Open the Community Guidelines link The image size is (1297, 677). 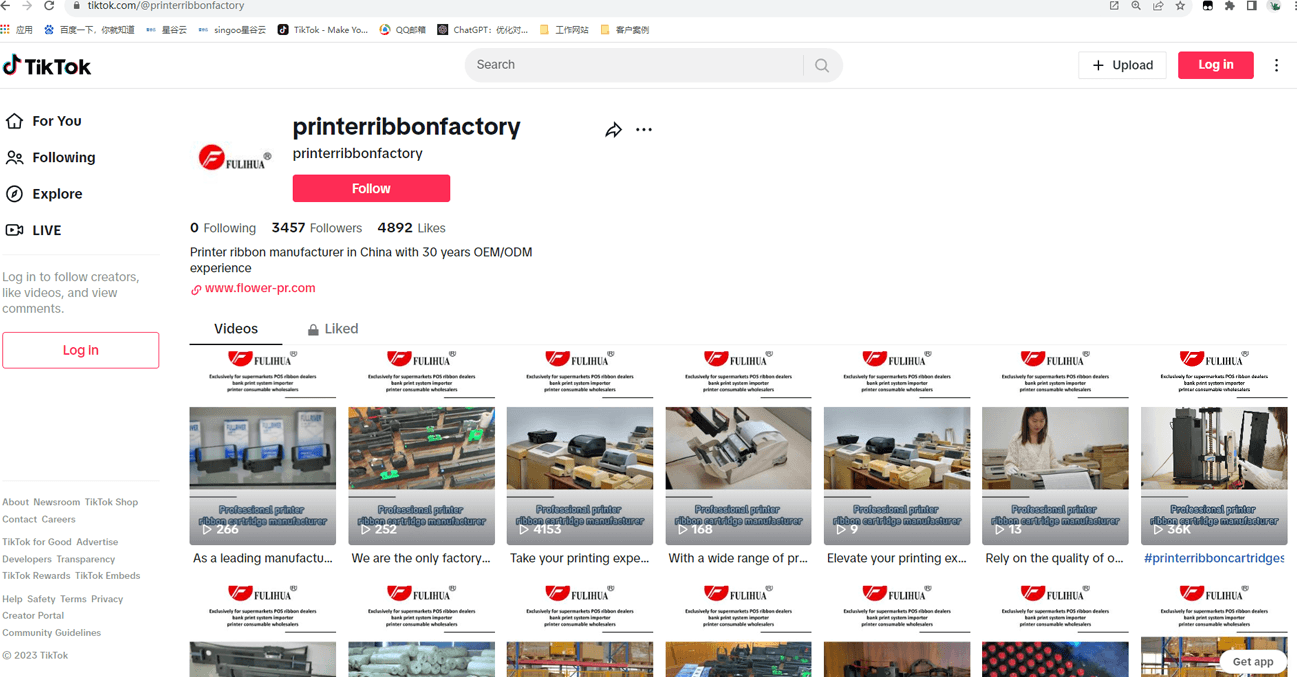coord(51,633)
